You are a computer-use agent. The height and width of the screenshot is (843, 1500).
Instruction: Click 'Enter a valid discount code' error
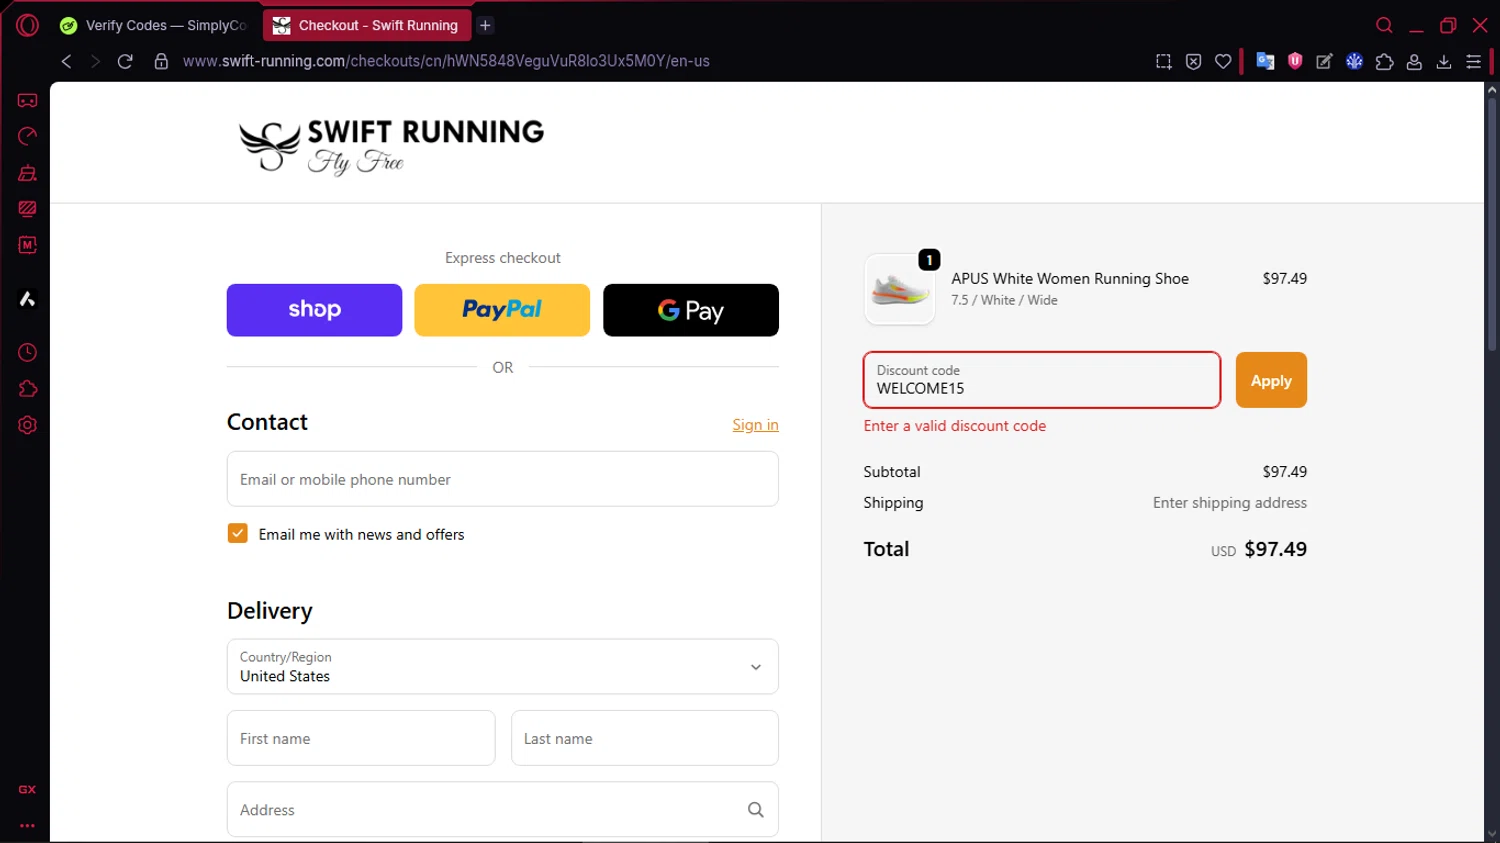click(x=955, y=426)
